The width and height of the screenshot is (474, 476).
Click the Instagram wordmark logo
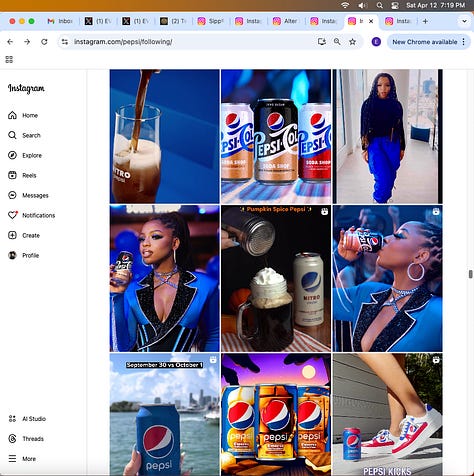26,88
